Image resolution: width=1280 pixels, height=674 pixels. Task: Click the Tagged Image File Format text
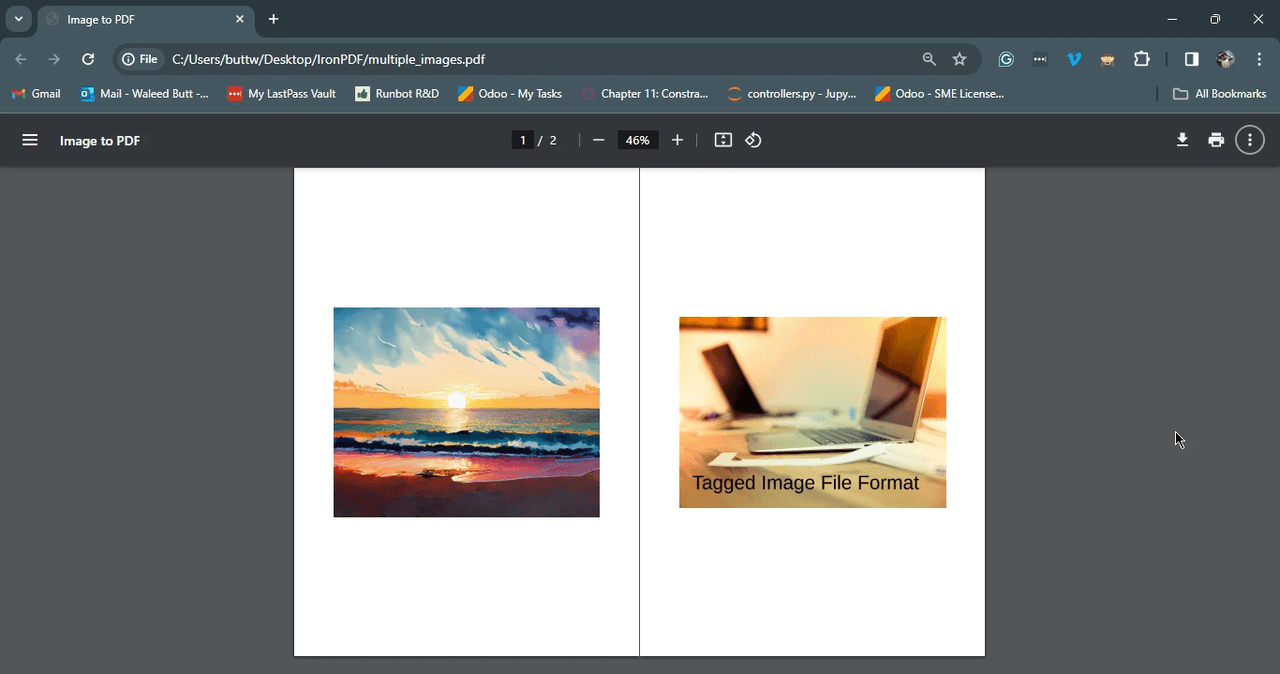[805, 483]
